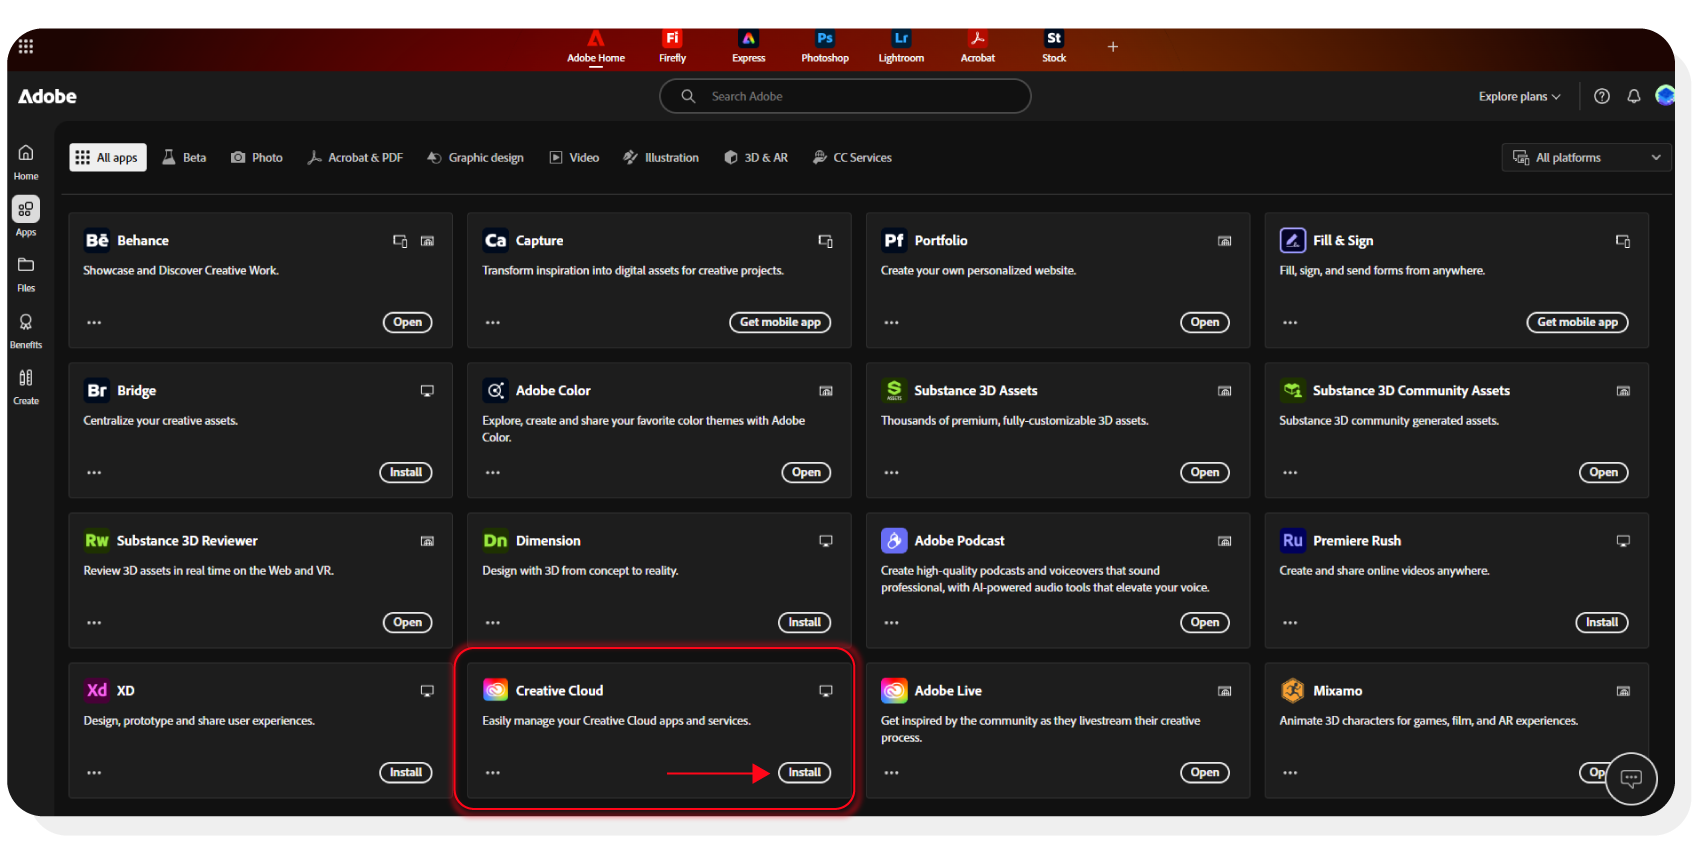Screen dimensions: 1702x853
Task: Open more options for Creative Cloud card
Action: [x=493, y=773]
